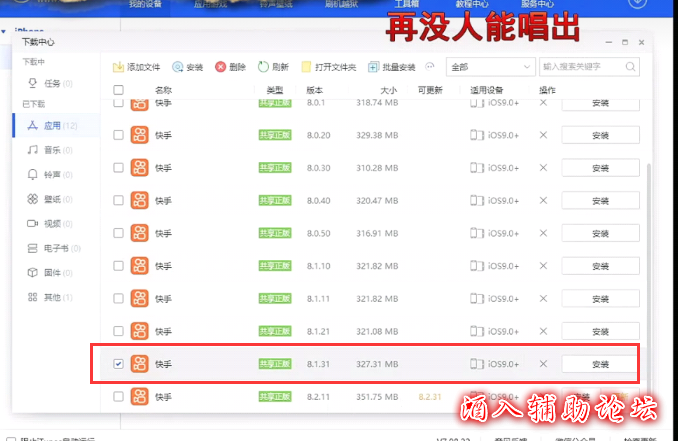
Task: Click 快手 app icon for version 8.0.20
Action: pyautogui.click(x=140, y=135)
